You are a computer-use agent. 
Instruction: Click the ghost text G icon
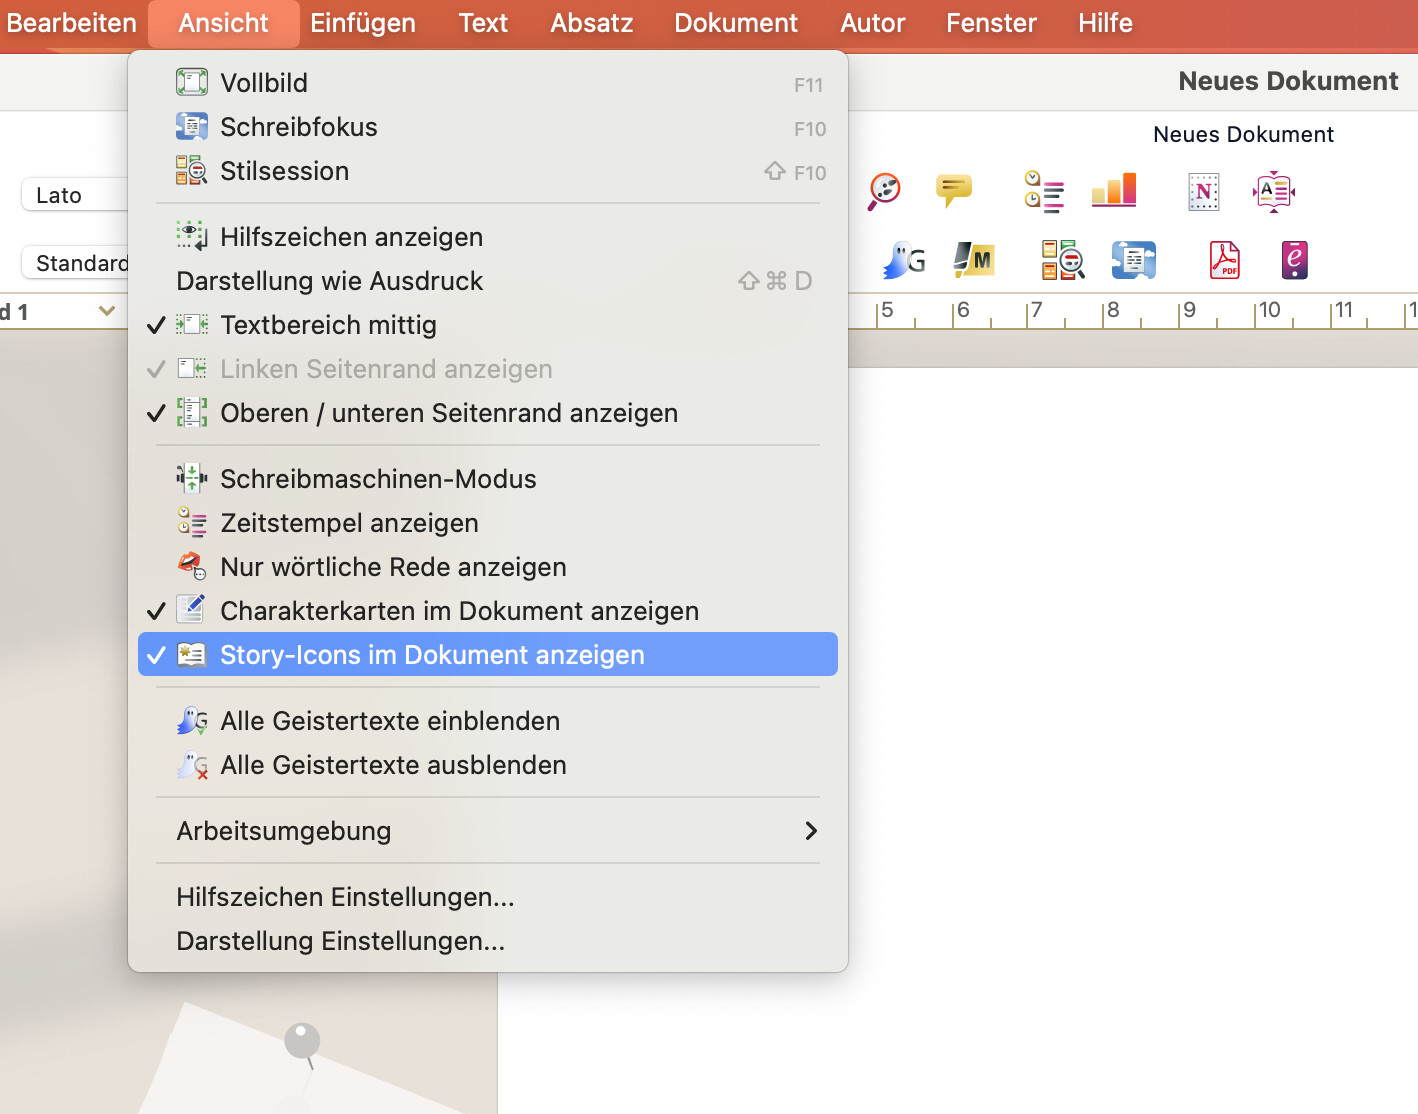click(x=904, y=260)
